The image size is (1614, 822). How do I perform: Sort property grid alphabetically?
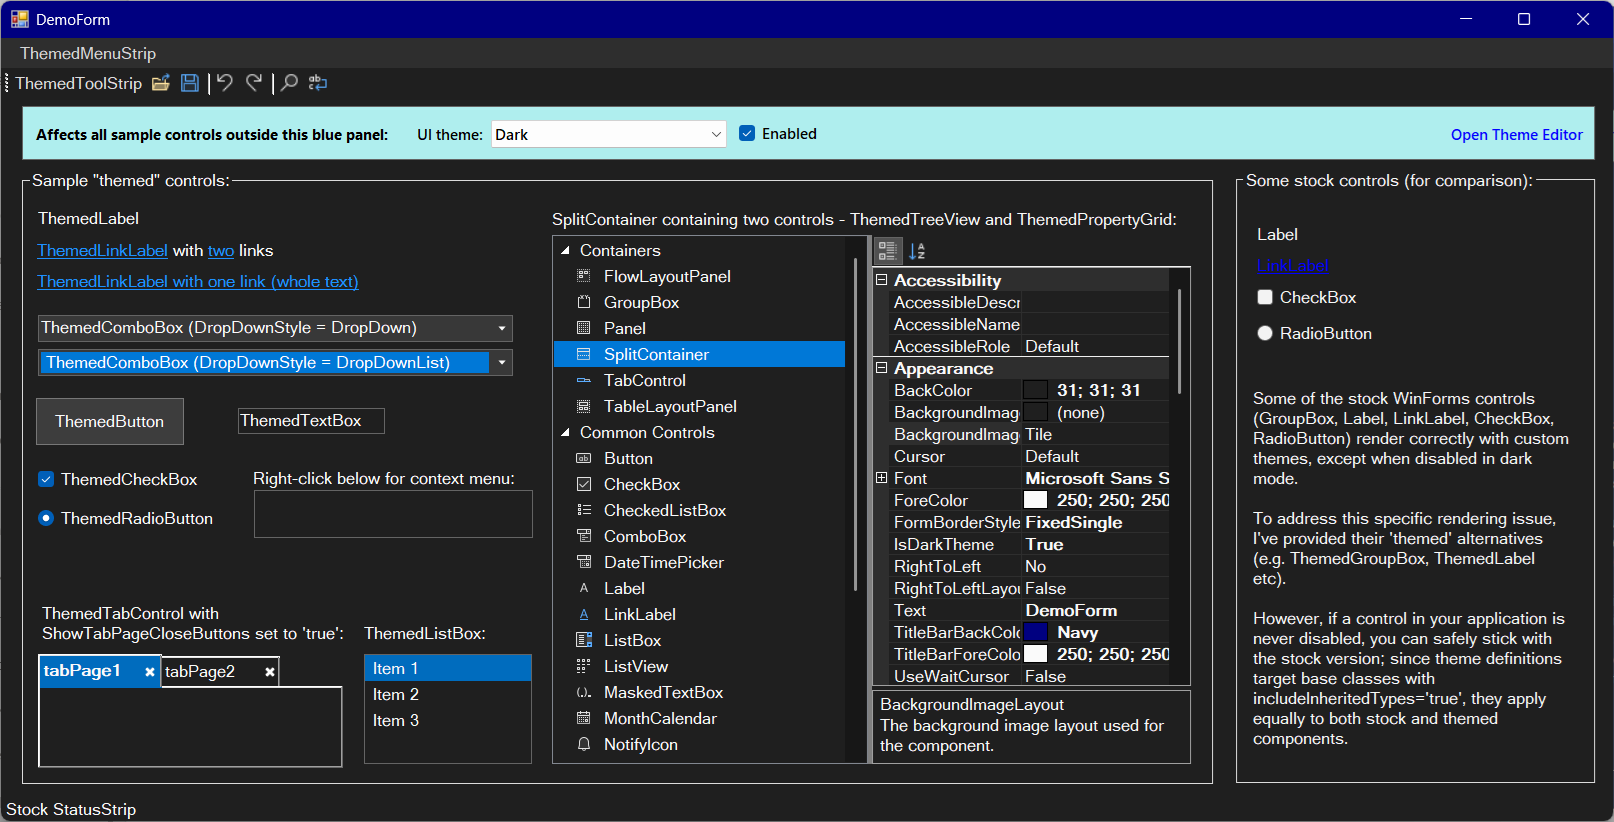pos(917,251)
